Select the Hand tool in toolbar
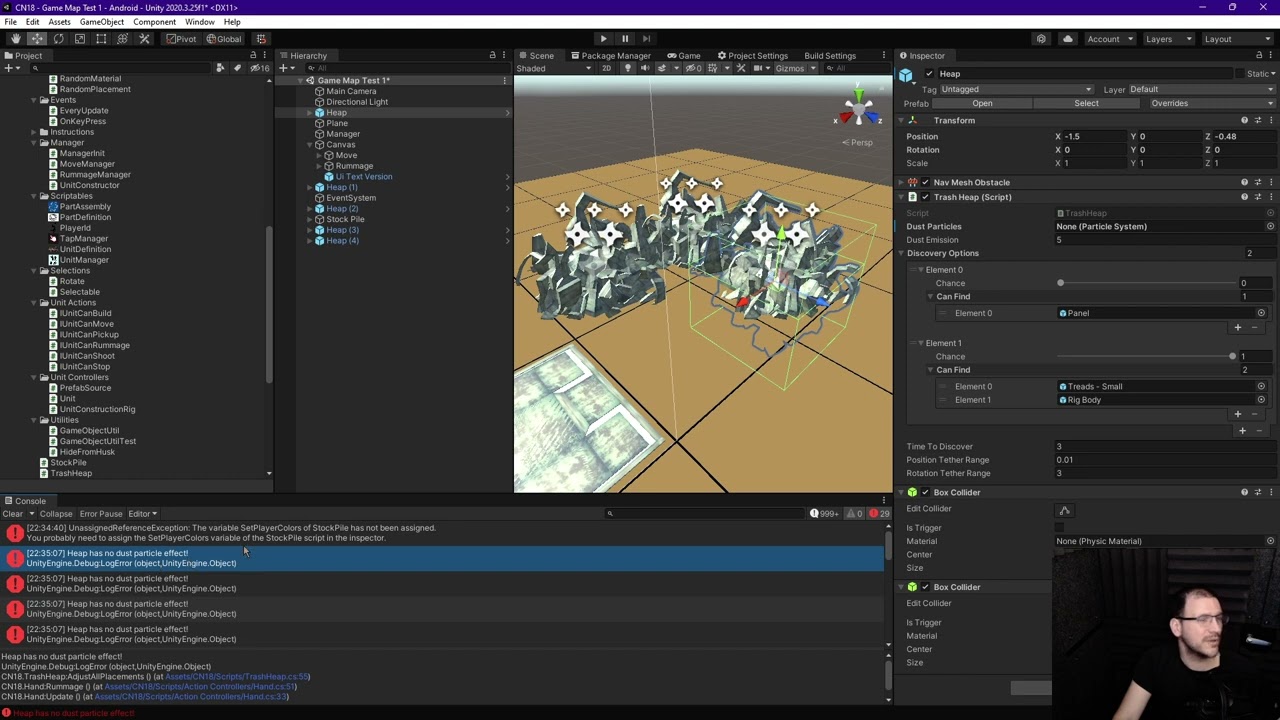Viewport: 1280px width, 720px height. pos(15,39)
